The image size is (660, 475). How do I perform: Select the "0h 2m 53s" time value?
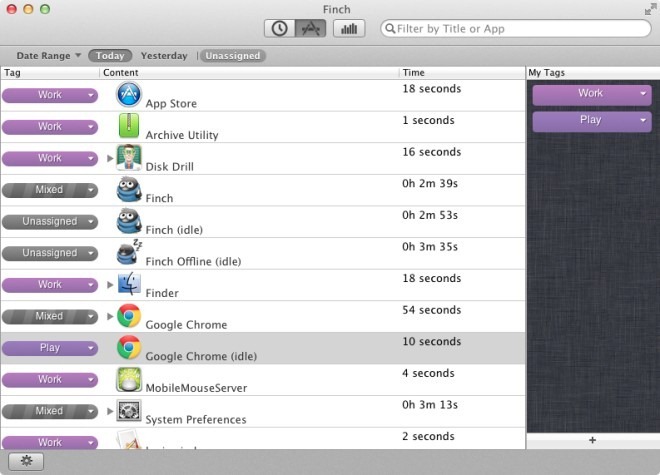430,215
